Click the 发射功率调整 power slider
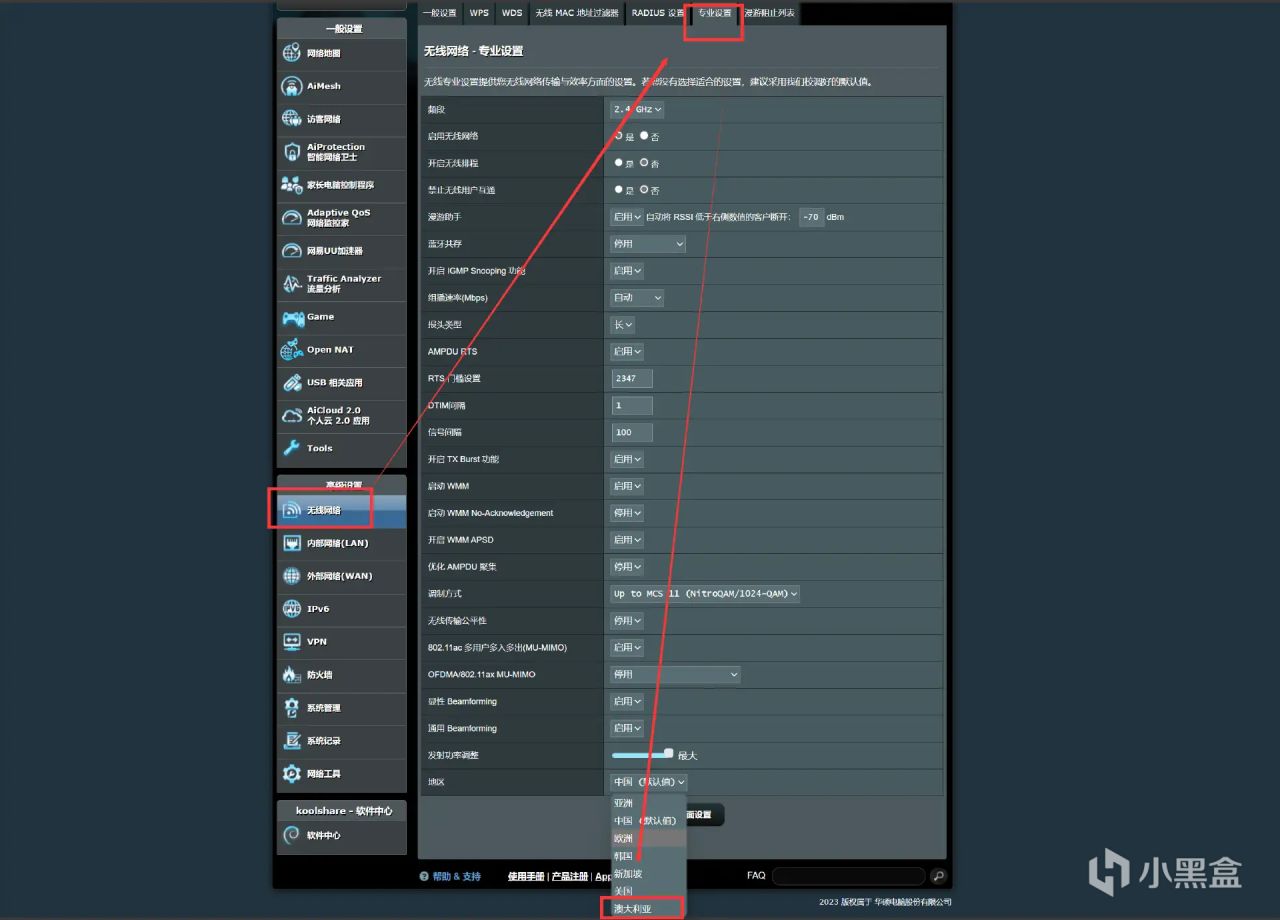This screenshot has height=920, width=1280. (642, 755)
